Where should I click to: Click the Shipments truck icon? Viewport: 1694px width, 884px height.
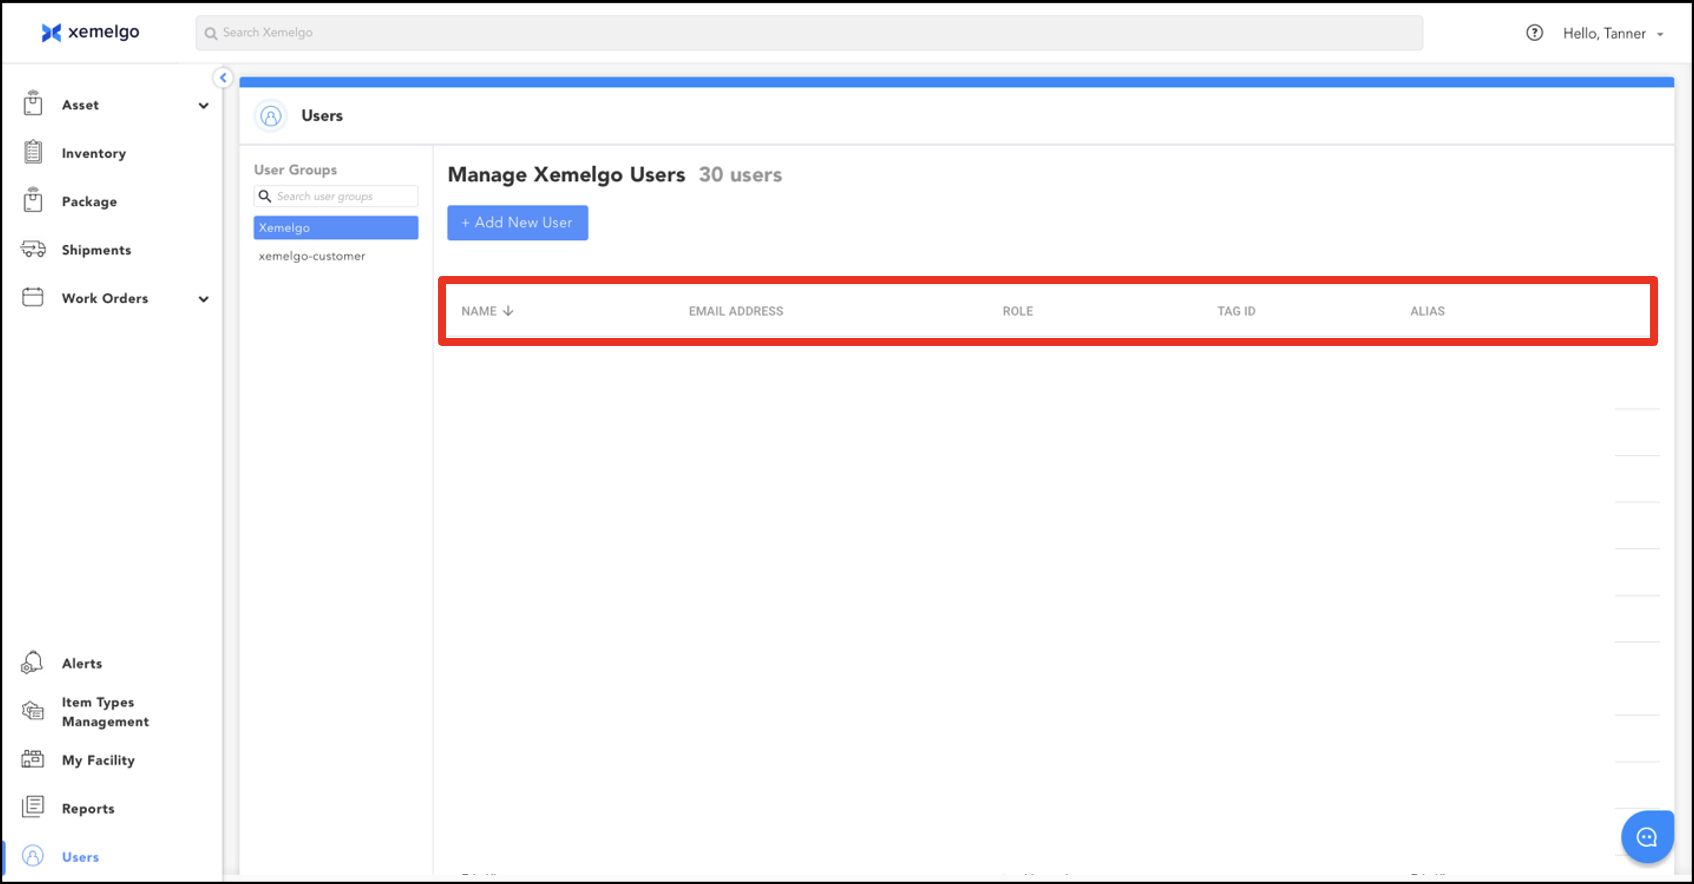[33, 249]
